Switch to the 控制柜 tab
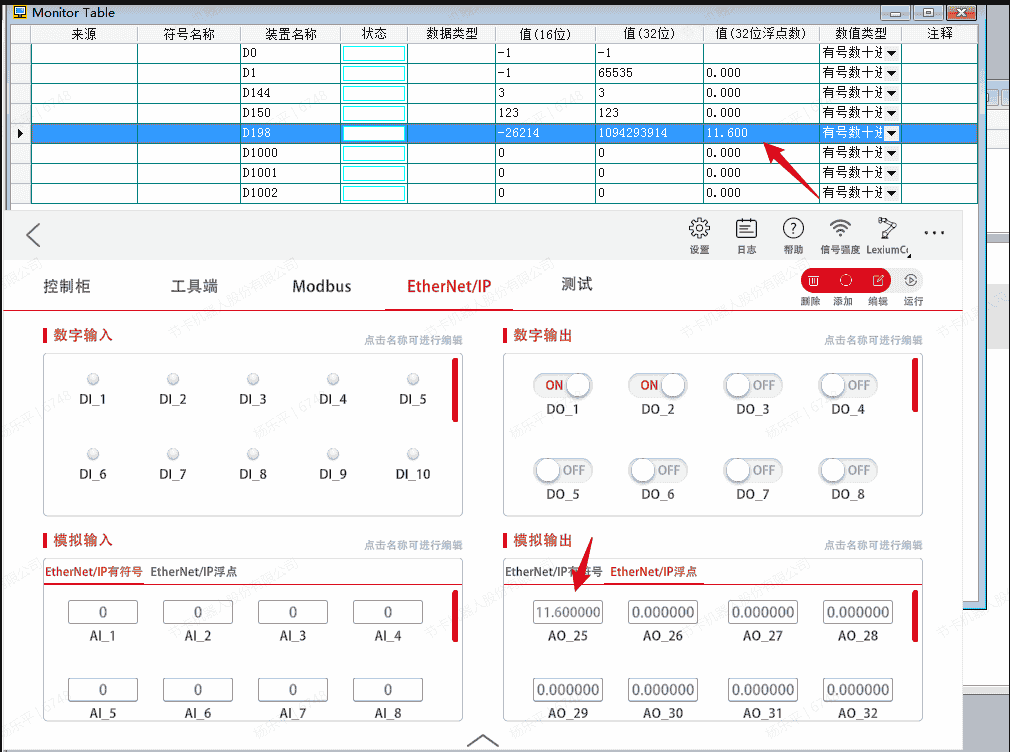 click(x=67, y=286)
